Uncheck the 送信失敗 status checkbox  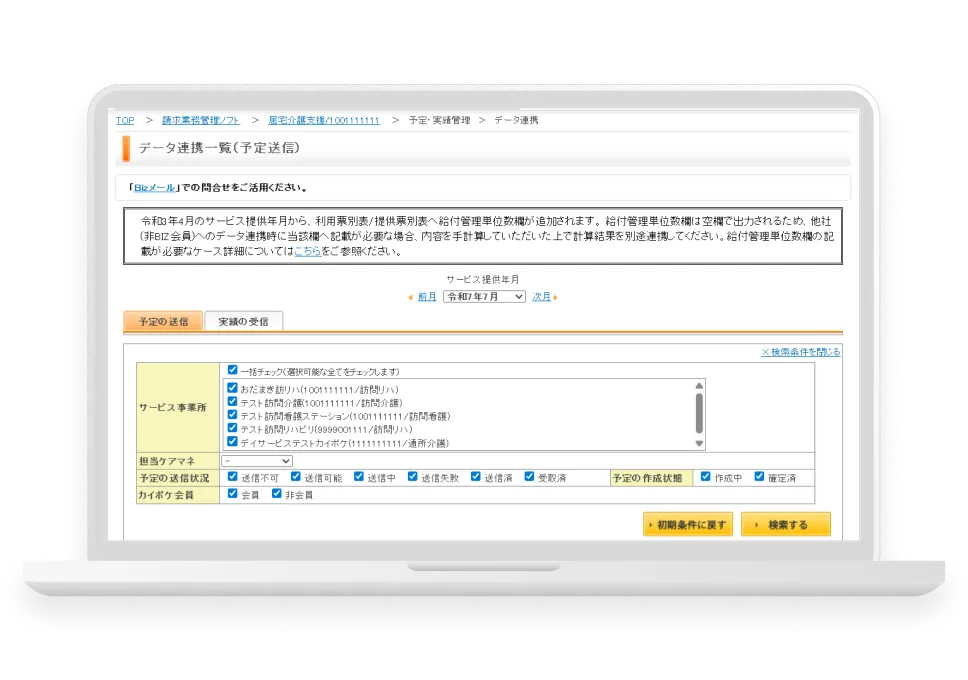pos(411,478)
